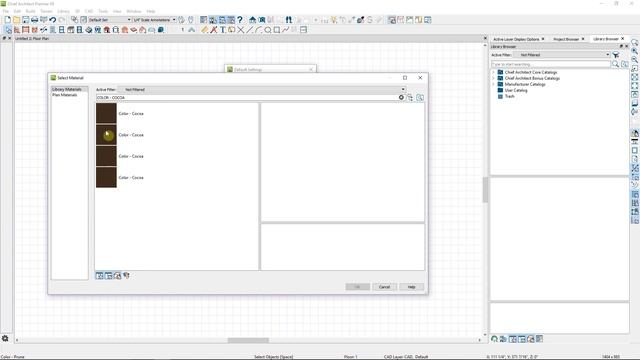The image size is (640, 360).
Task: Click the filter funnel icon in Library Browser
Action: [x=616, y=55]
